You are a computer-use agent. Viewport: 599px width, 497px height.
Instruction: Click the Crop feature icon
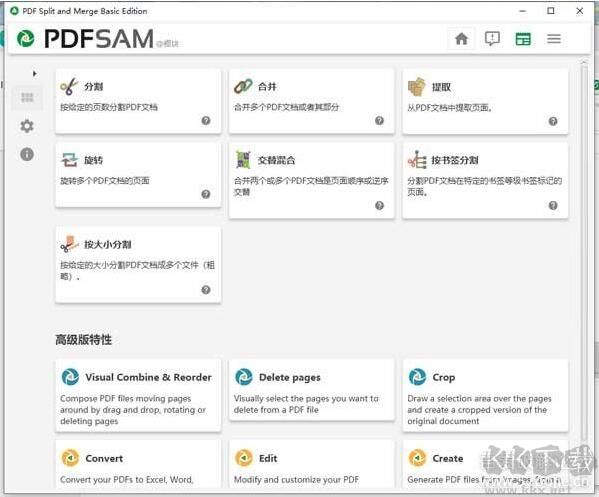point(417,377)
